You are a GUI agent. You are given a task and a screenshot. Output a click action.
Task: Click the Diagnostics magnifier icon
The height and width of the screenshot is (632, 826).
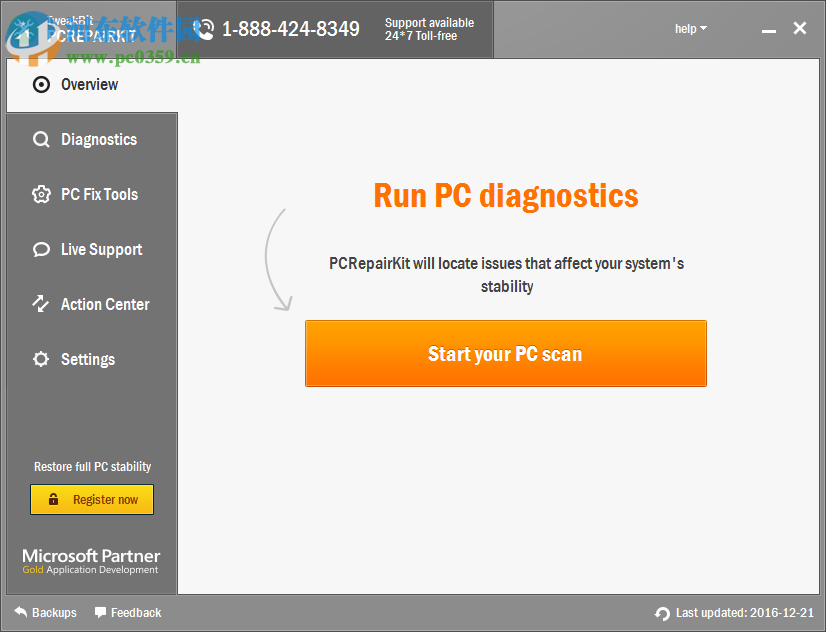pyautogui.click(x=41, y=140)
